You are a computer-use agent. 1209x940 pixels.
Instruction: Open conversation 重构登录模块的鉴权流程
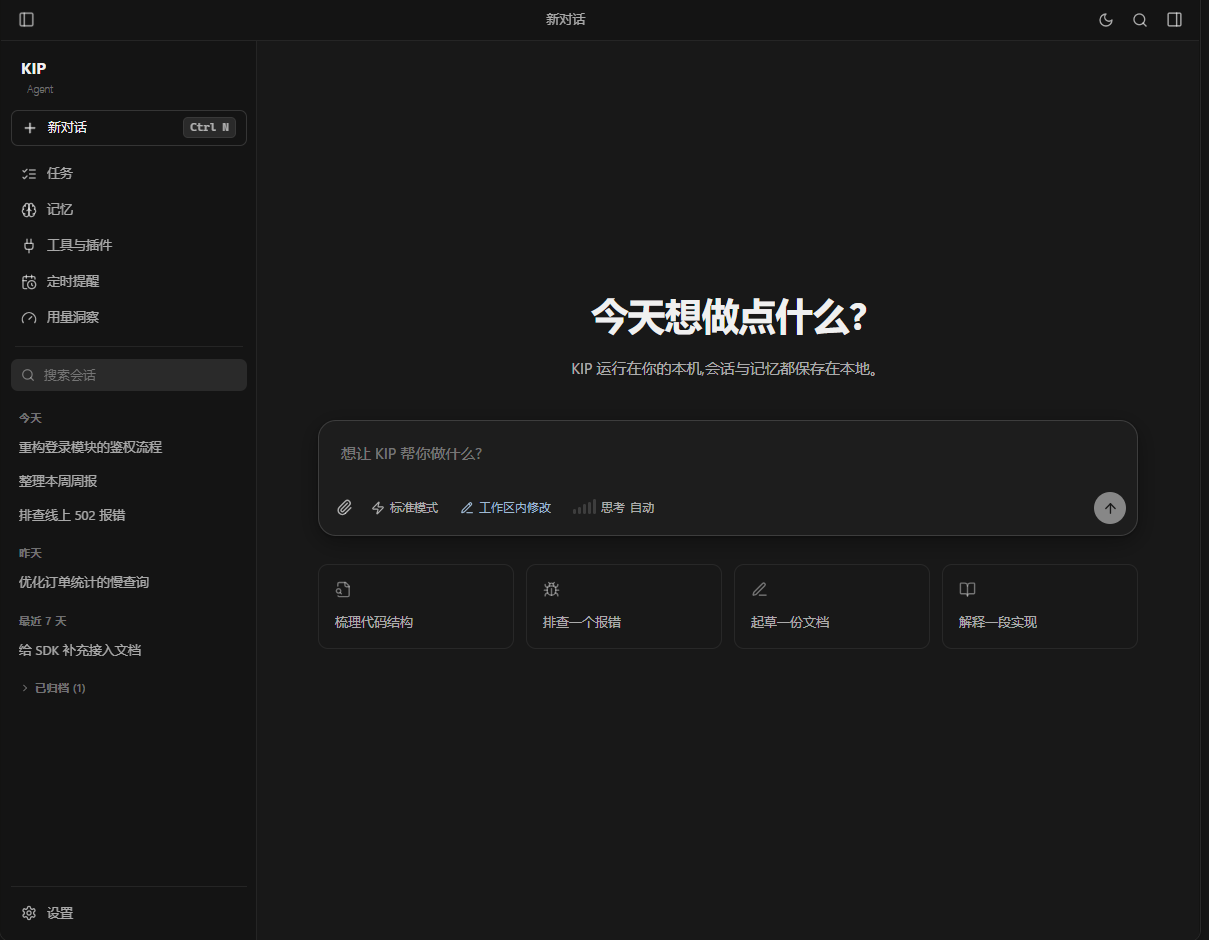tap(129, 447)
